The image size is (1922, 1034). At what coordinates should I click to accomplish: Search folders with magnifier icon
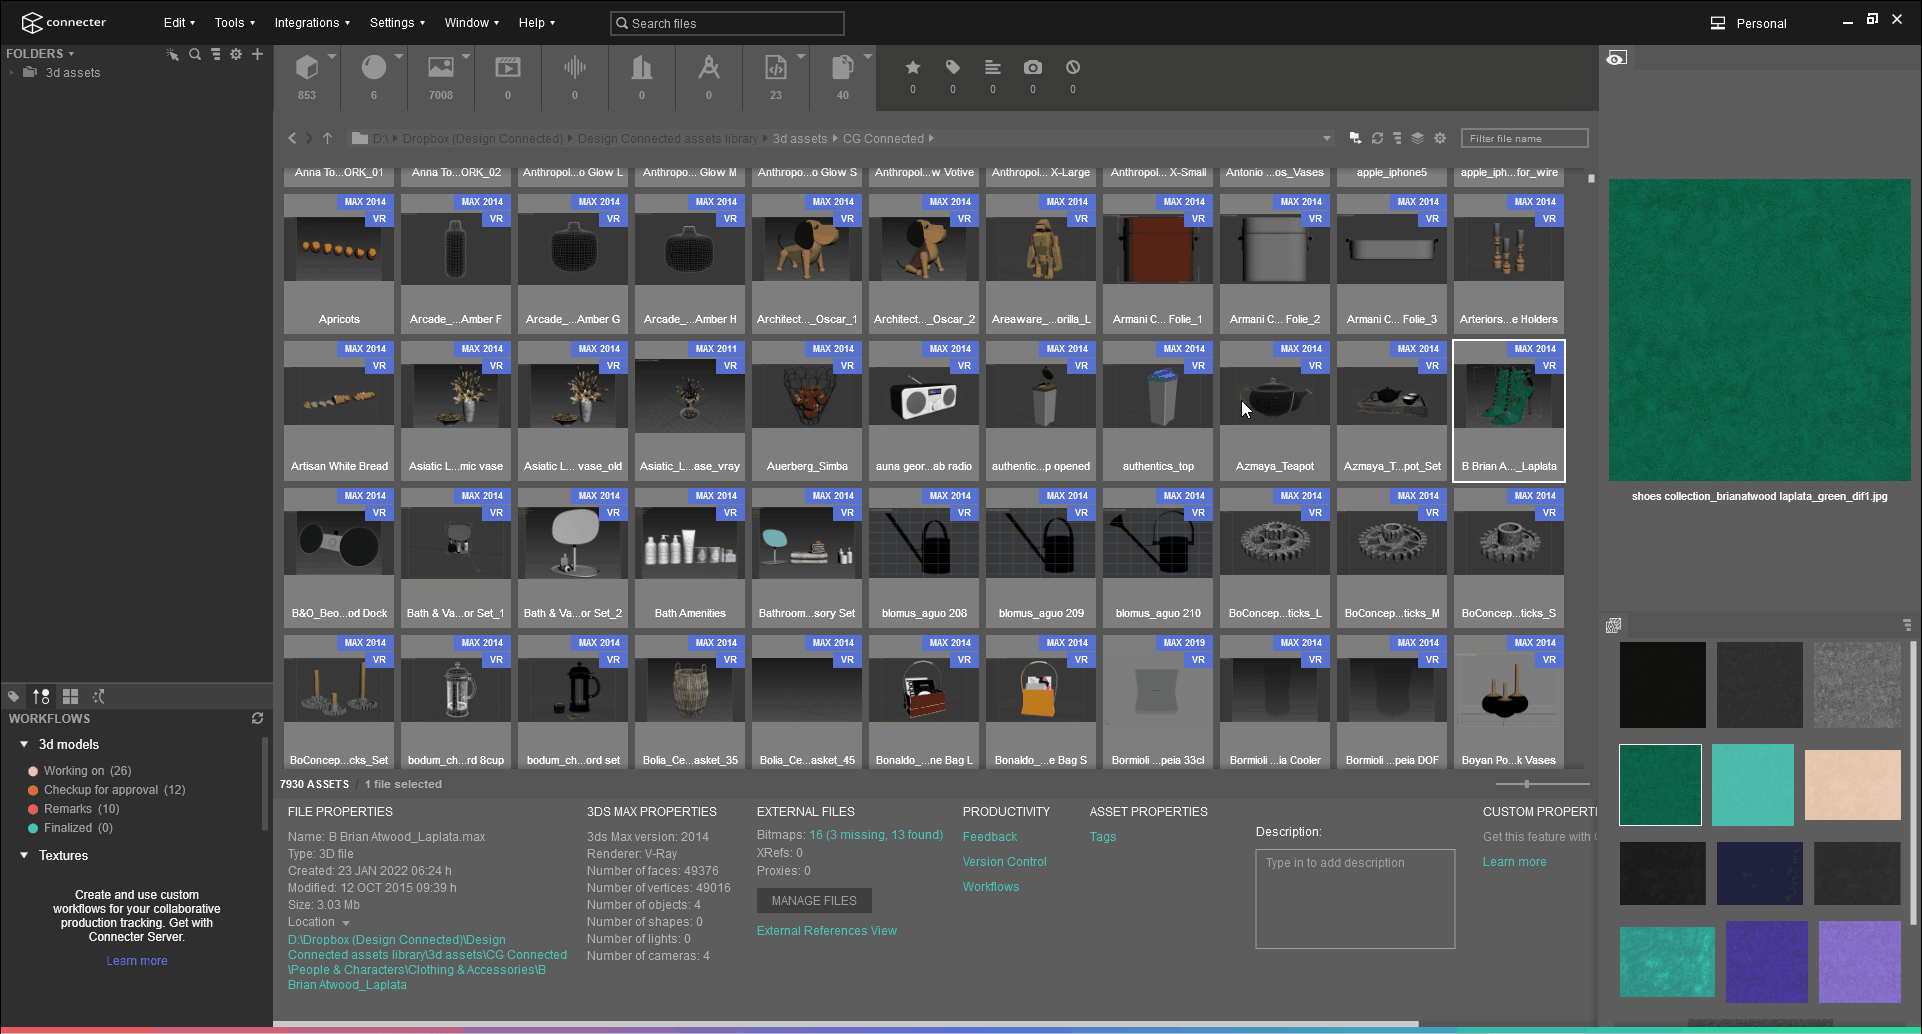[x=195, y=54]
